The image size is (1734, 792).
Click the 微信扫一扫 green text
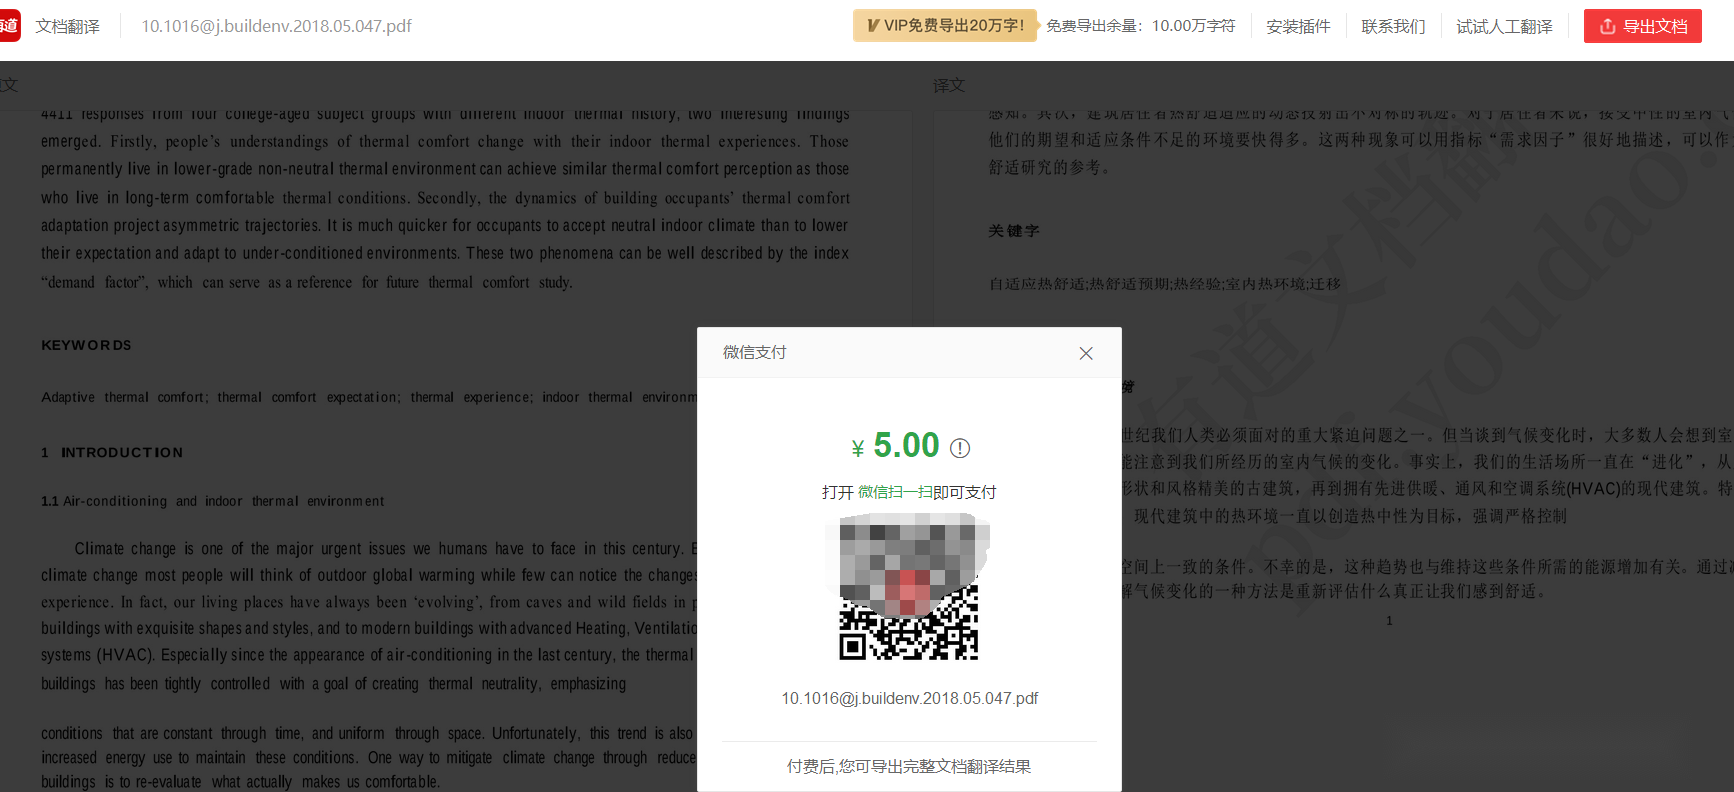pos(895,492)
